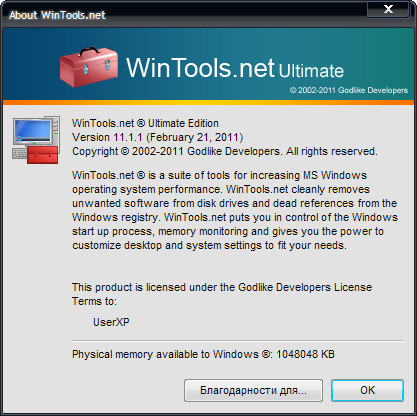Click the 1048048 KB memory value
The image size is (417, 416).
(x=305, y=354)
